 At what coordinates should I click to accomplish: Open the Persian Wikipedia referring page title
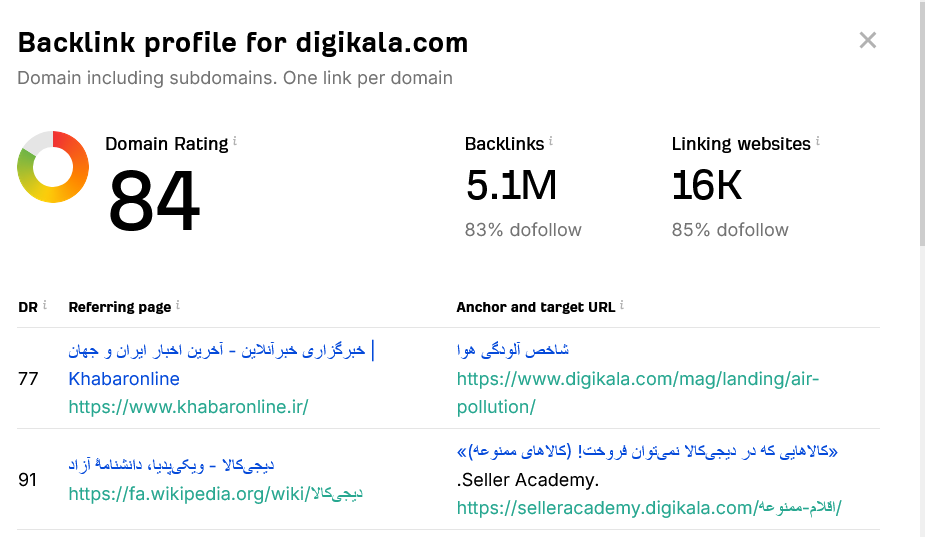[171, 466]
